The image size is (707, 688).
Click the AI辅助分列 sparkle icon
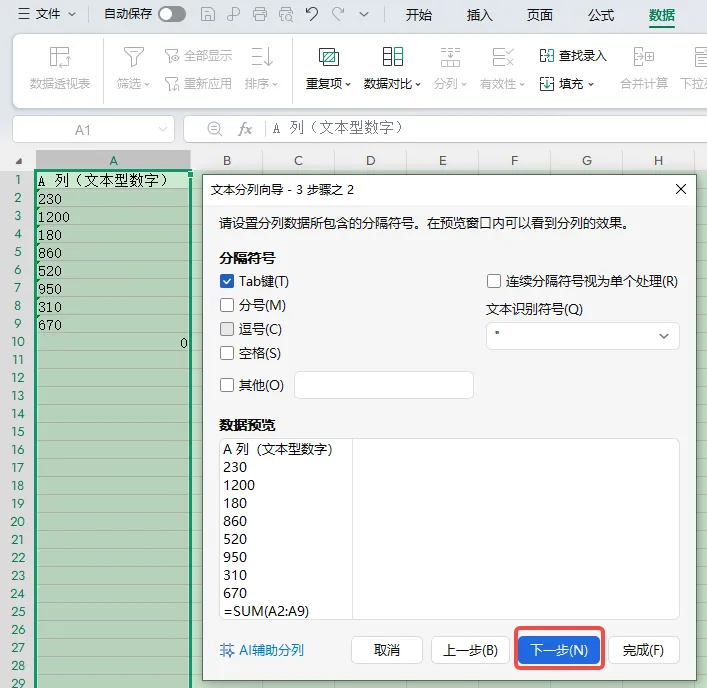tap(227, 650)
